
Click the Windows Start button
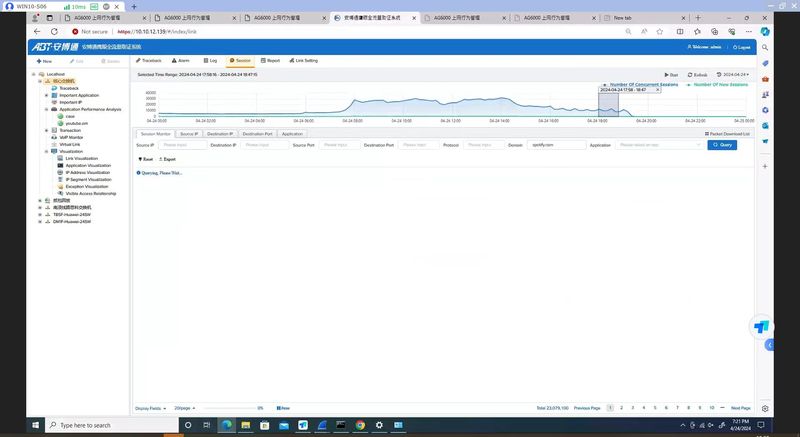click(x=36, y=425)
